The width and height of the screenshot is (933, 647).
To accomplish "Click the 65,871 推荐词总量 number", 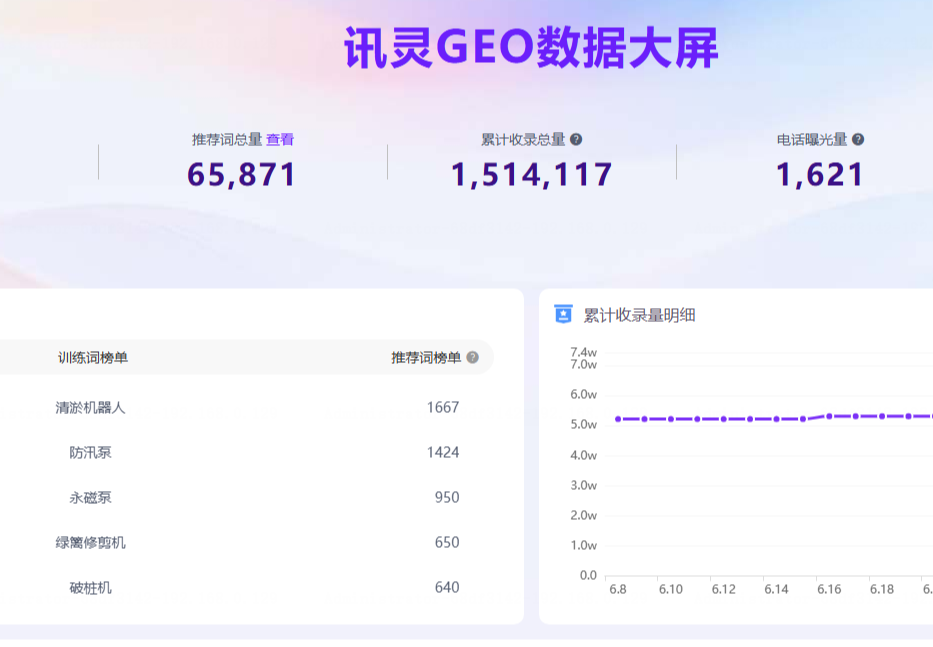I will pyautogui.click(x=241, y=175).
